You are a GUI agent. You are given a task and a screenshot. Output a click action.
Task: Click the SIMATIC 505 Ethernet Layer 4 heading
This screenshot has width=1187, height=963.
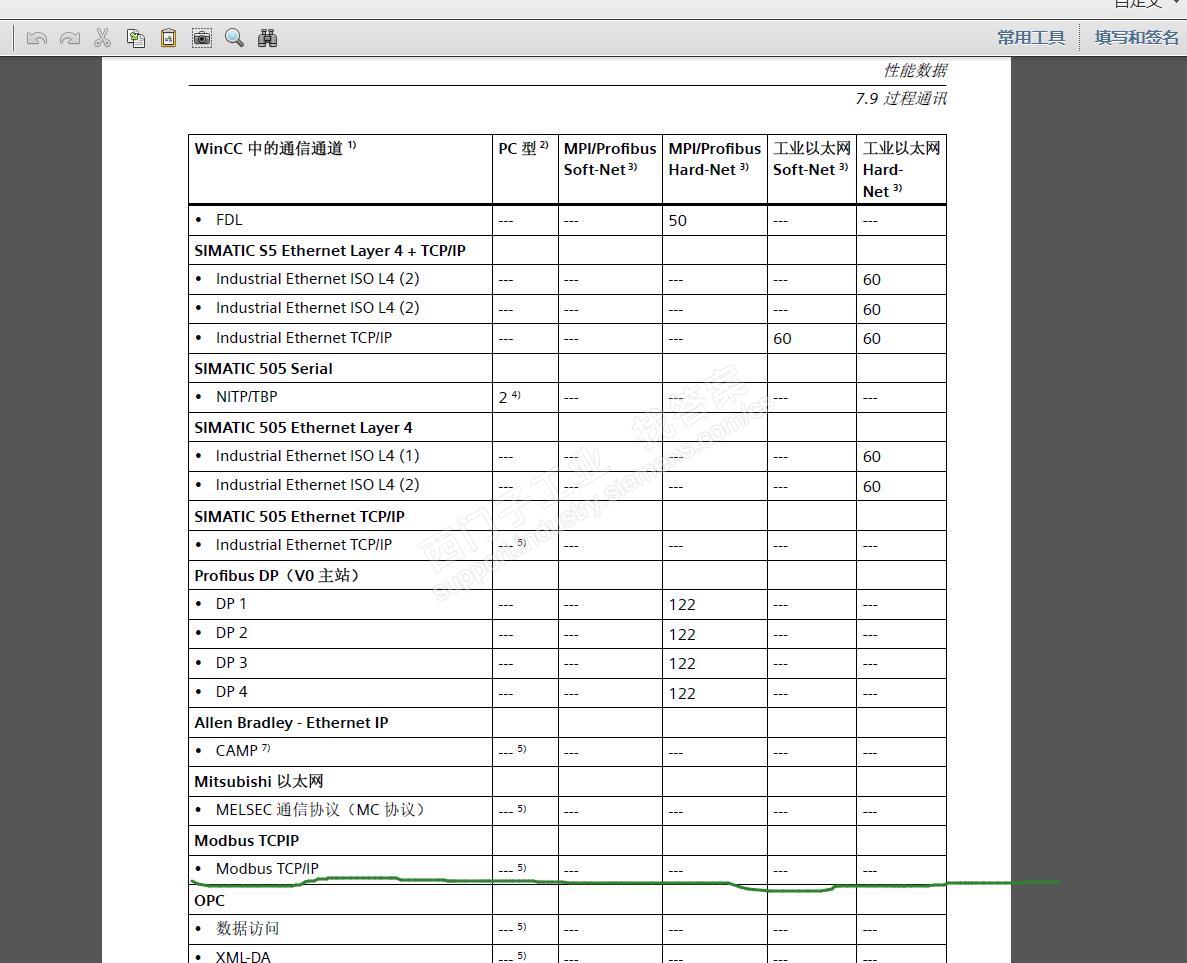pos(303,428)
